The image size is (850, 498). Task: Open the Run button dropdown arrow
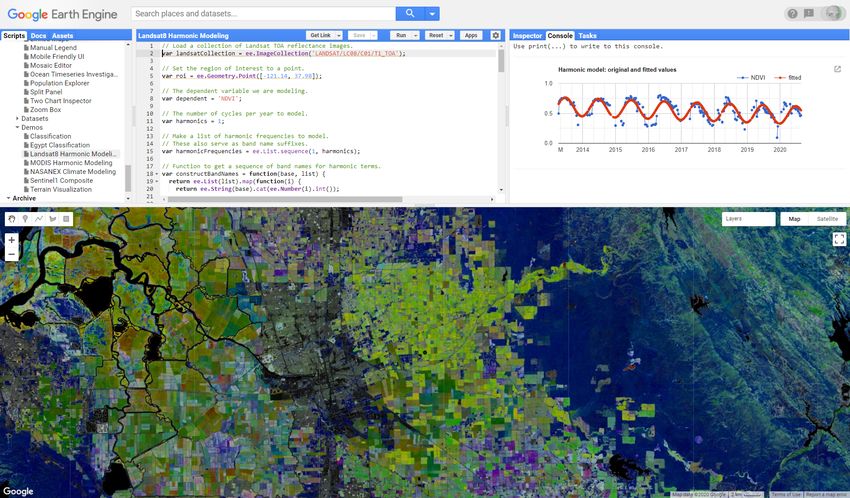(x=416, y=35)
